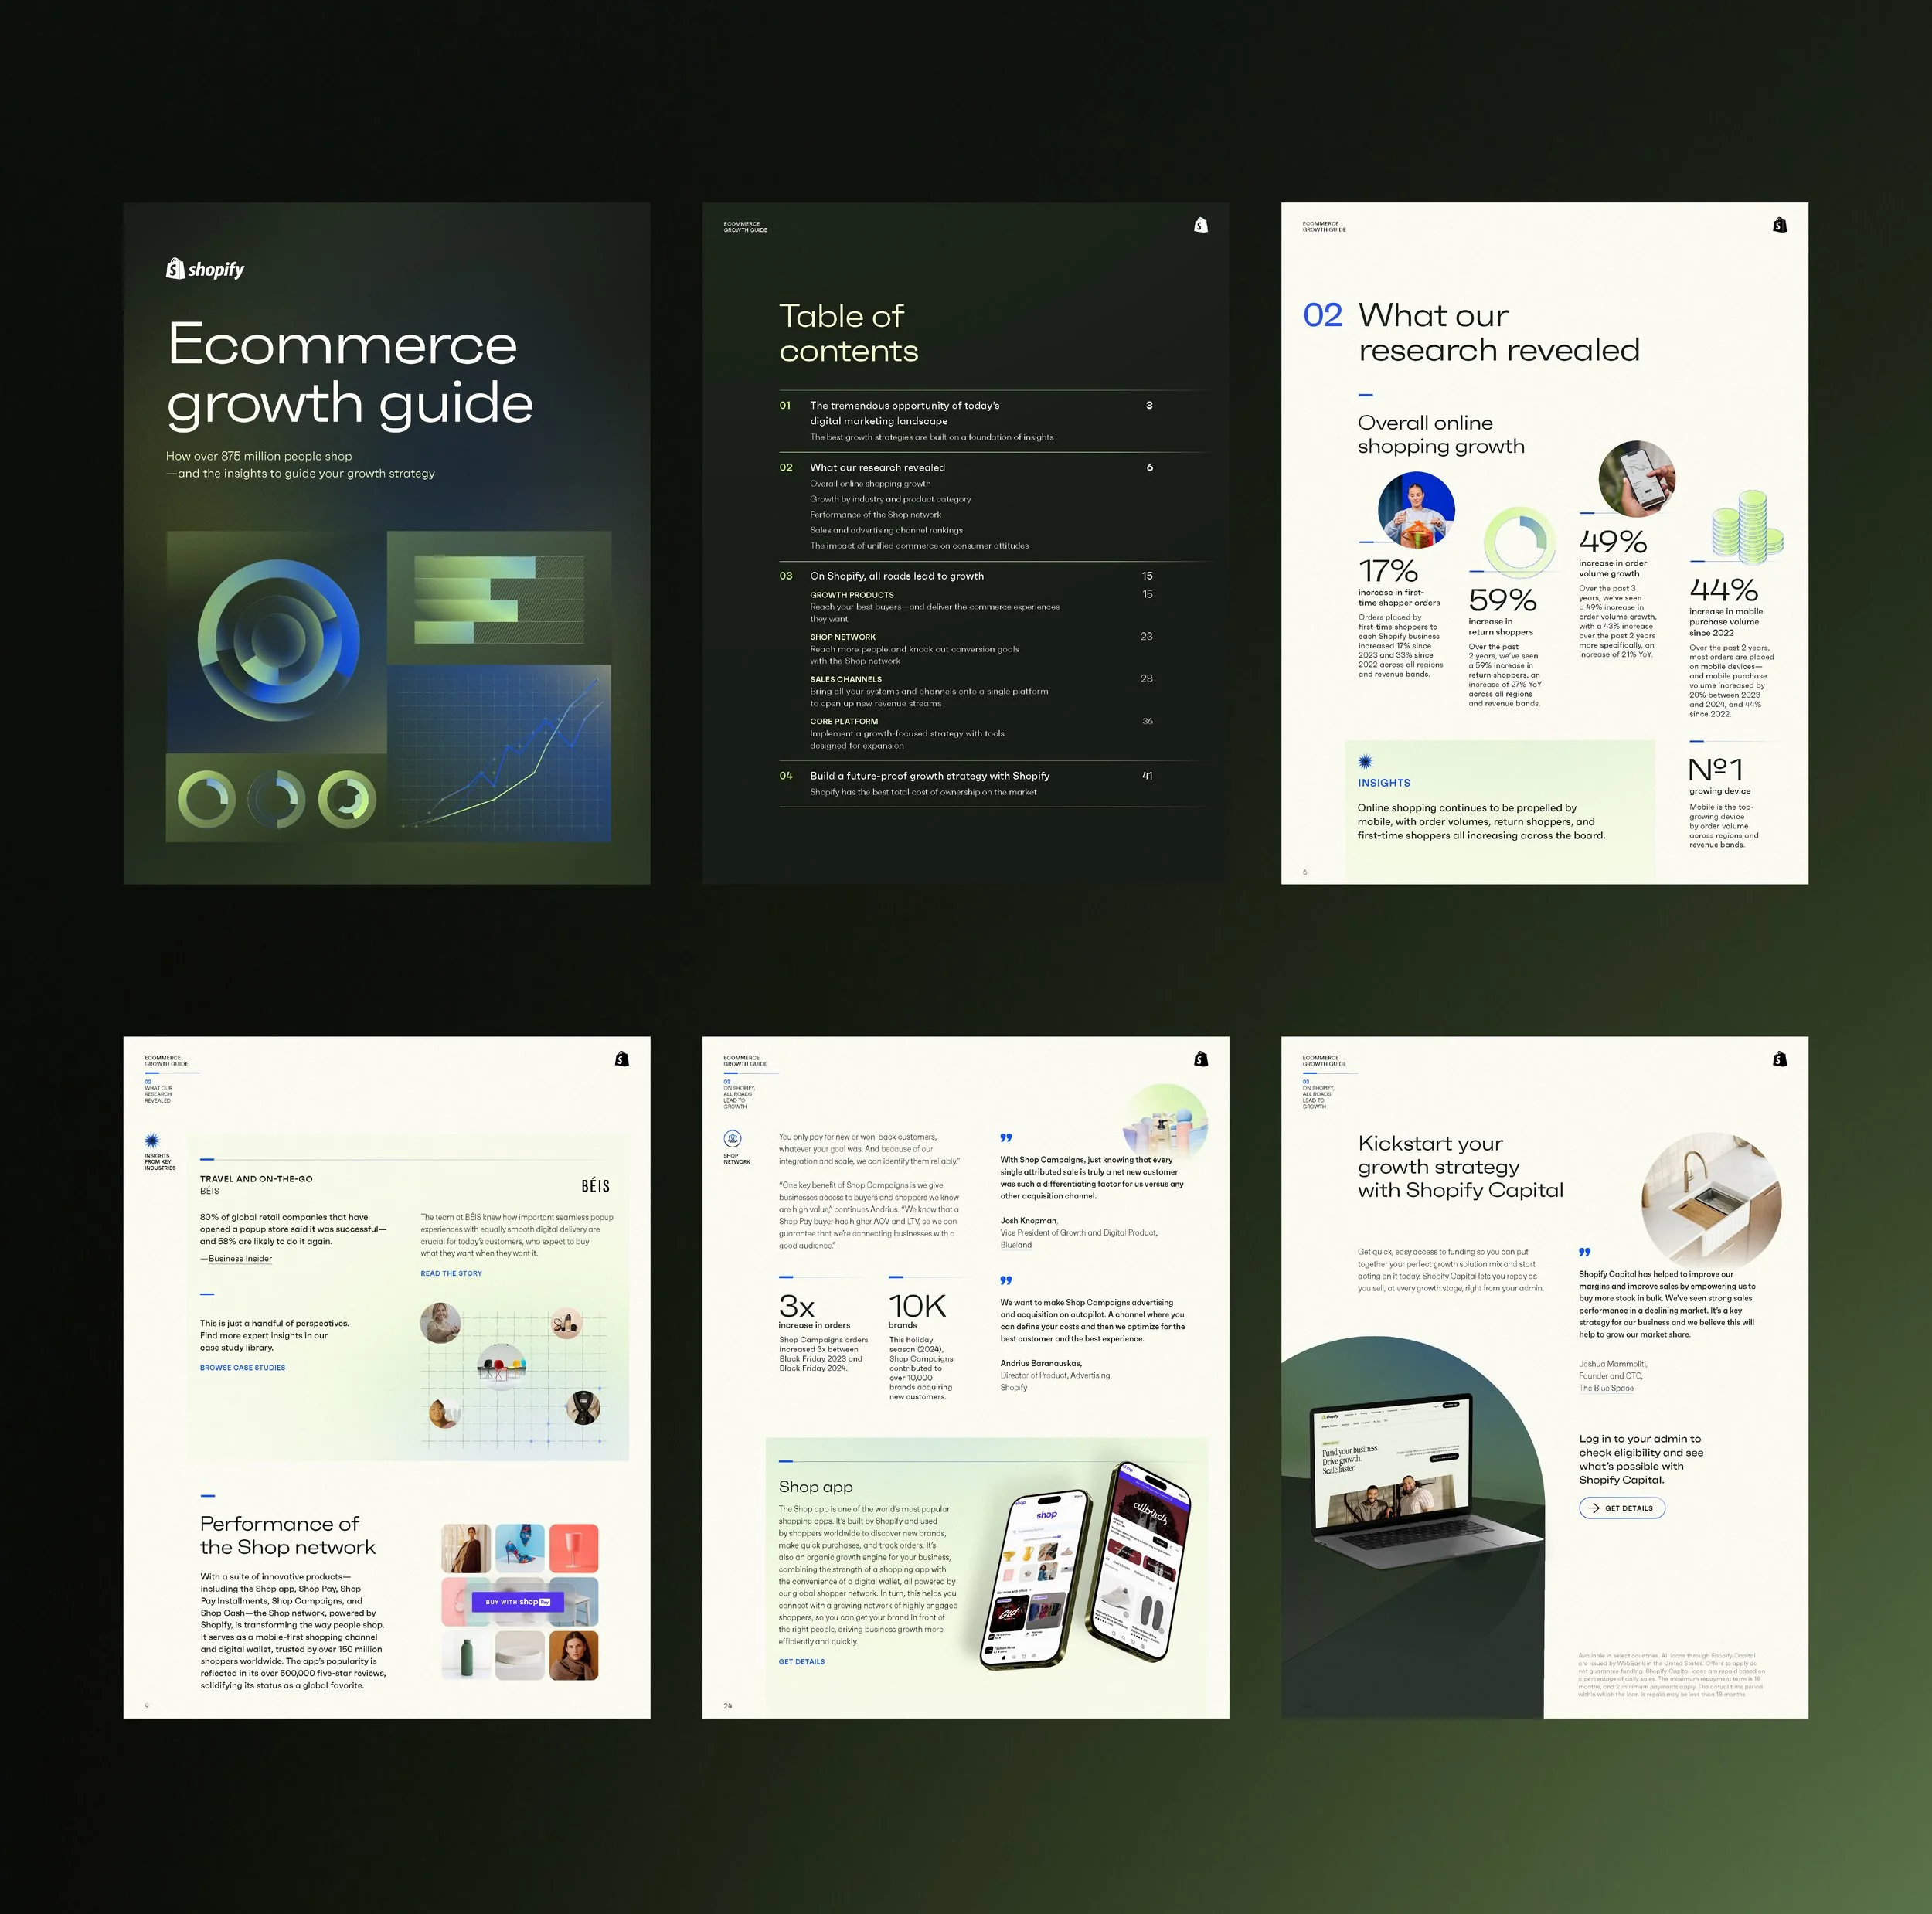Select Build a future-proof growth strategy entry

pos(929,776)
